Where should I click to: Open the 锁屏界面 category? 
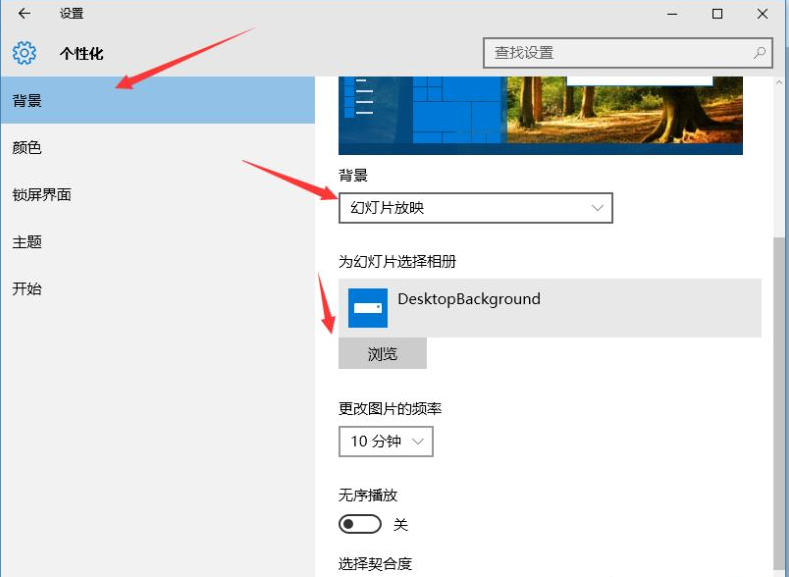(157, 195)
